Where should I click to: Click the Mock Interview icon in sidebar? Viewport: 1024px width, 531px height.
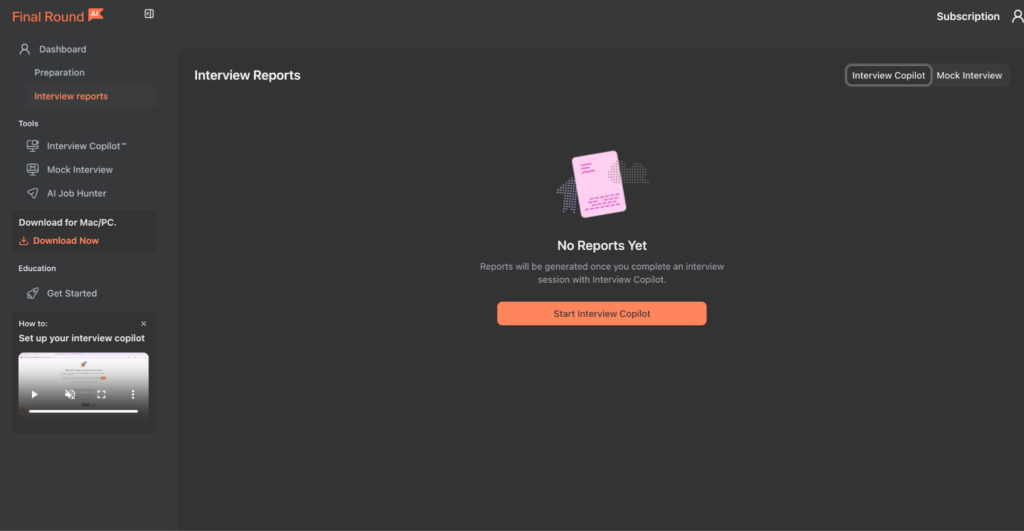point(32,169)
